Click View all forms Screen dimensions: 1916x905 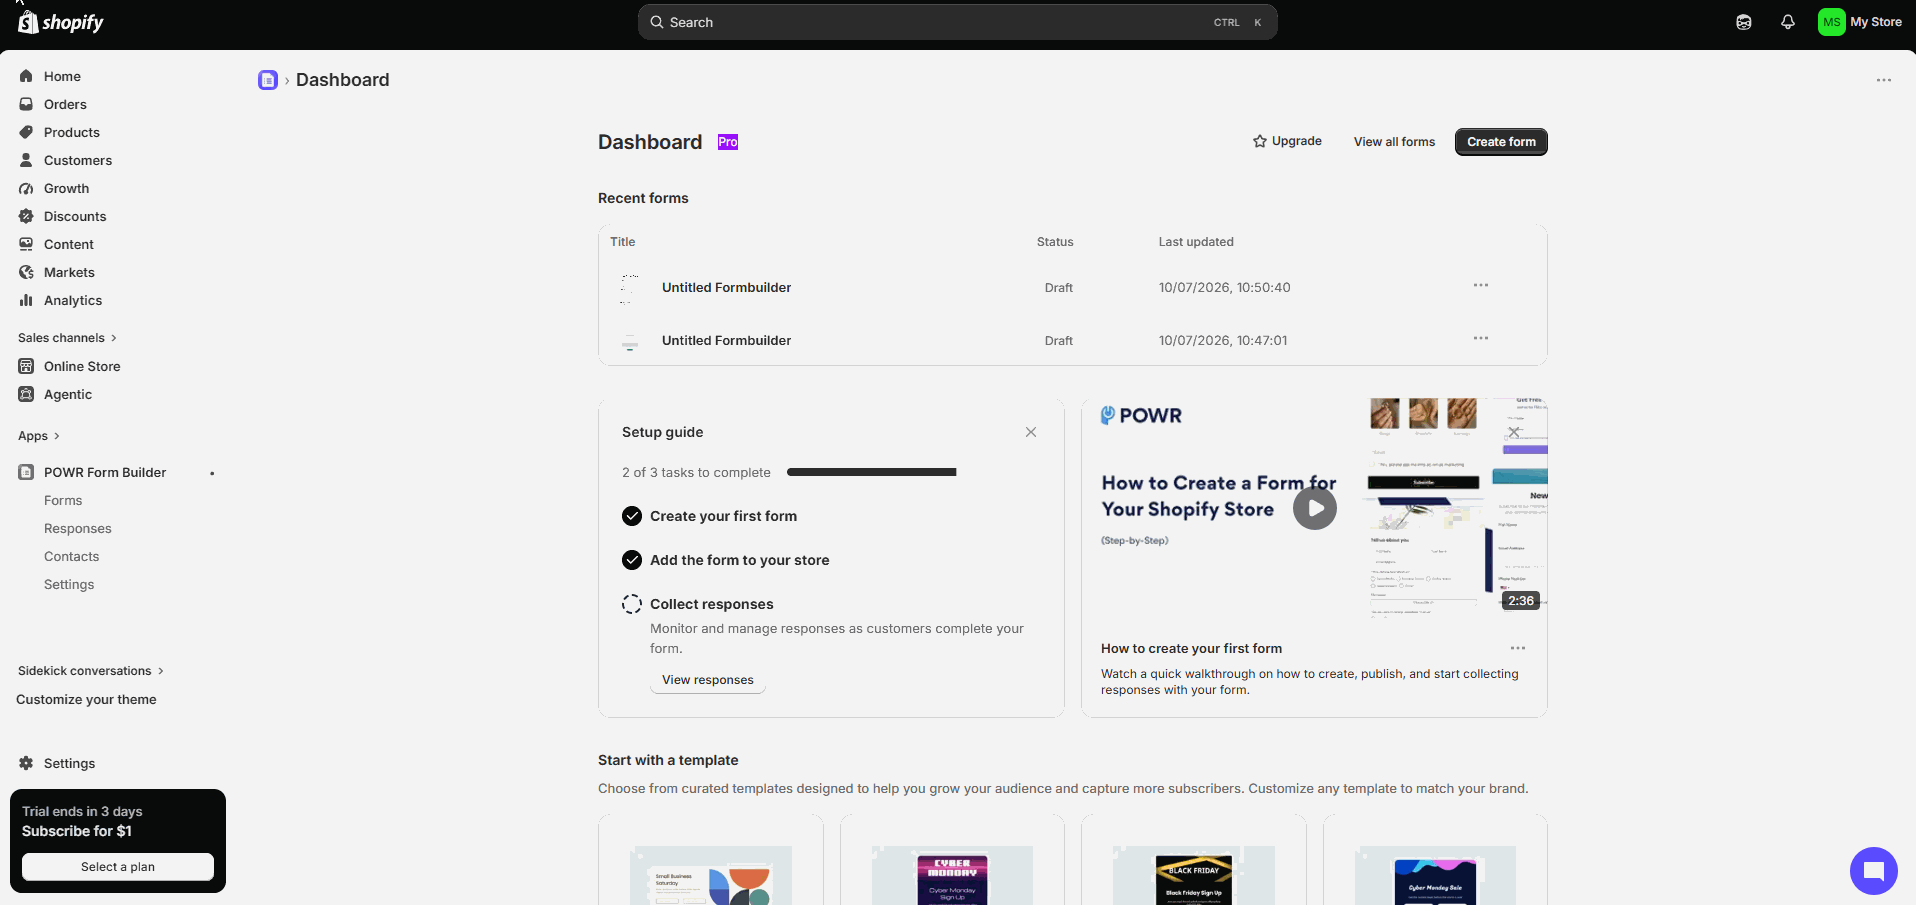(x=1394, y=142)
